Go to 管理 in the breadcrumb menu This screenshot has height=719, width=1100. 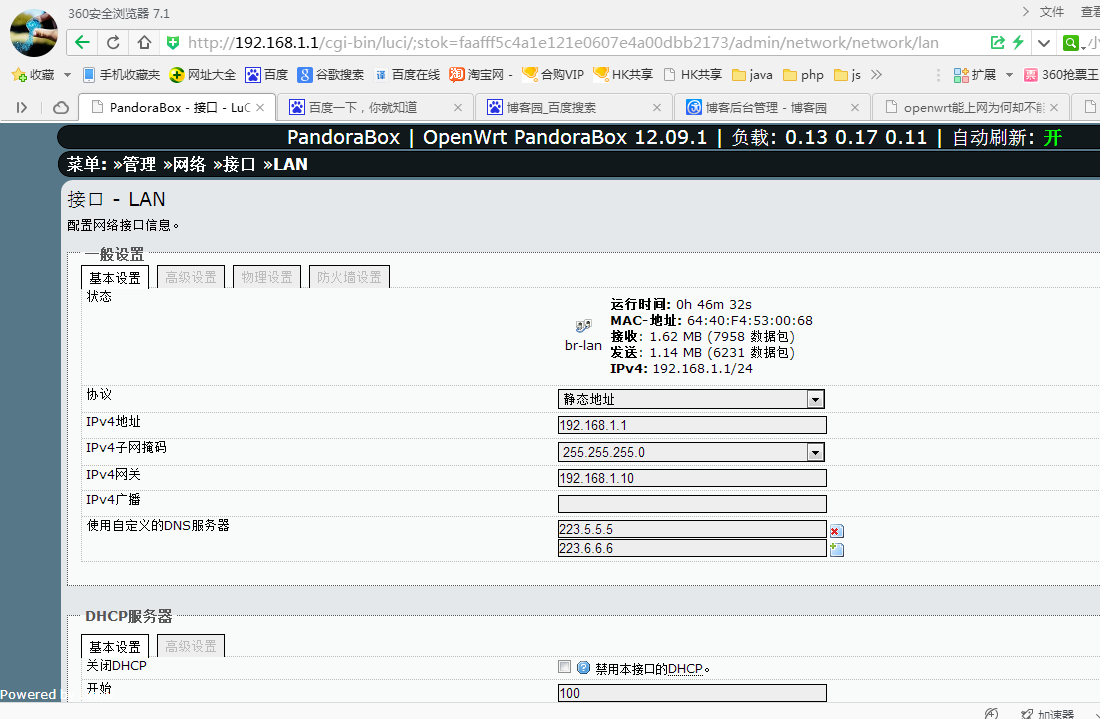click(x=140, y=164)
